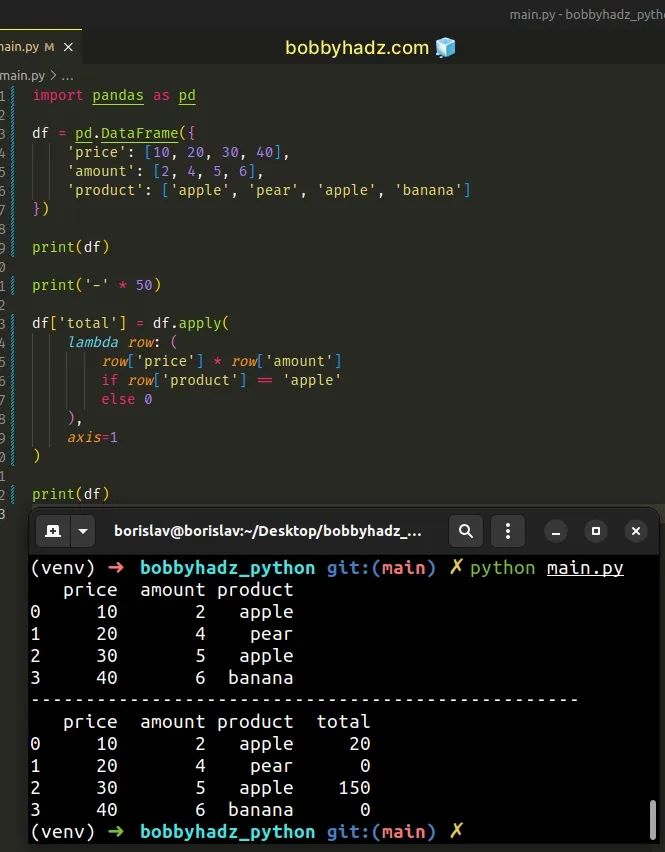Open terminal search with magnifier icon
This screenshot has width=665, height=852.
pos(466,531)
